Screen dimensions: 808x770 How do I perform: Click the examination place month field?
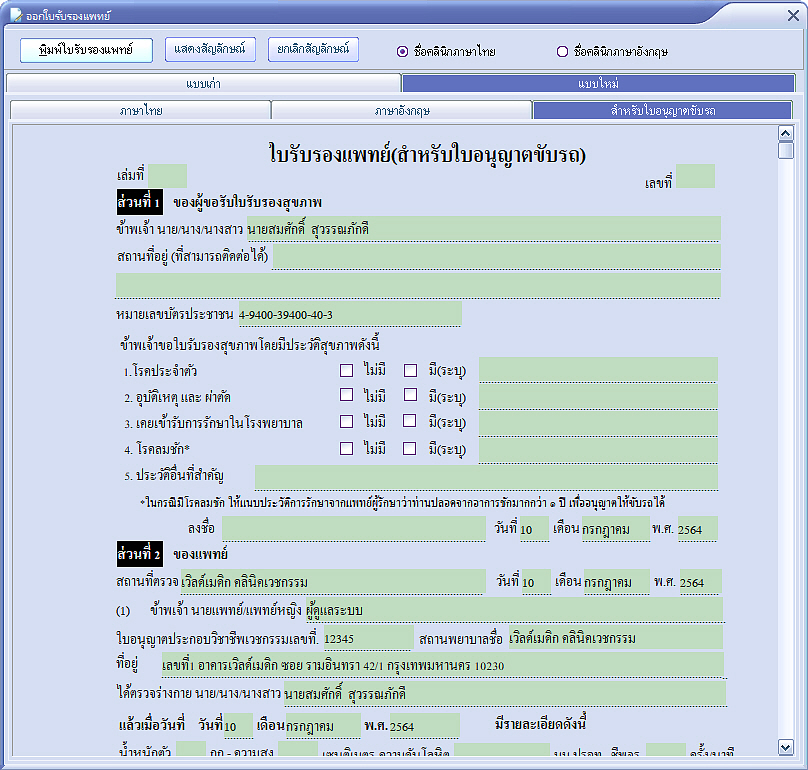[617, 581]
